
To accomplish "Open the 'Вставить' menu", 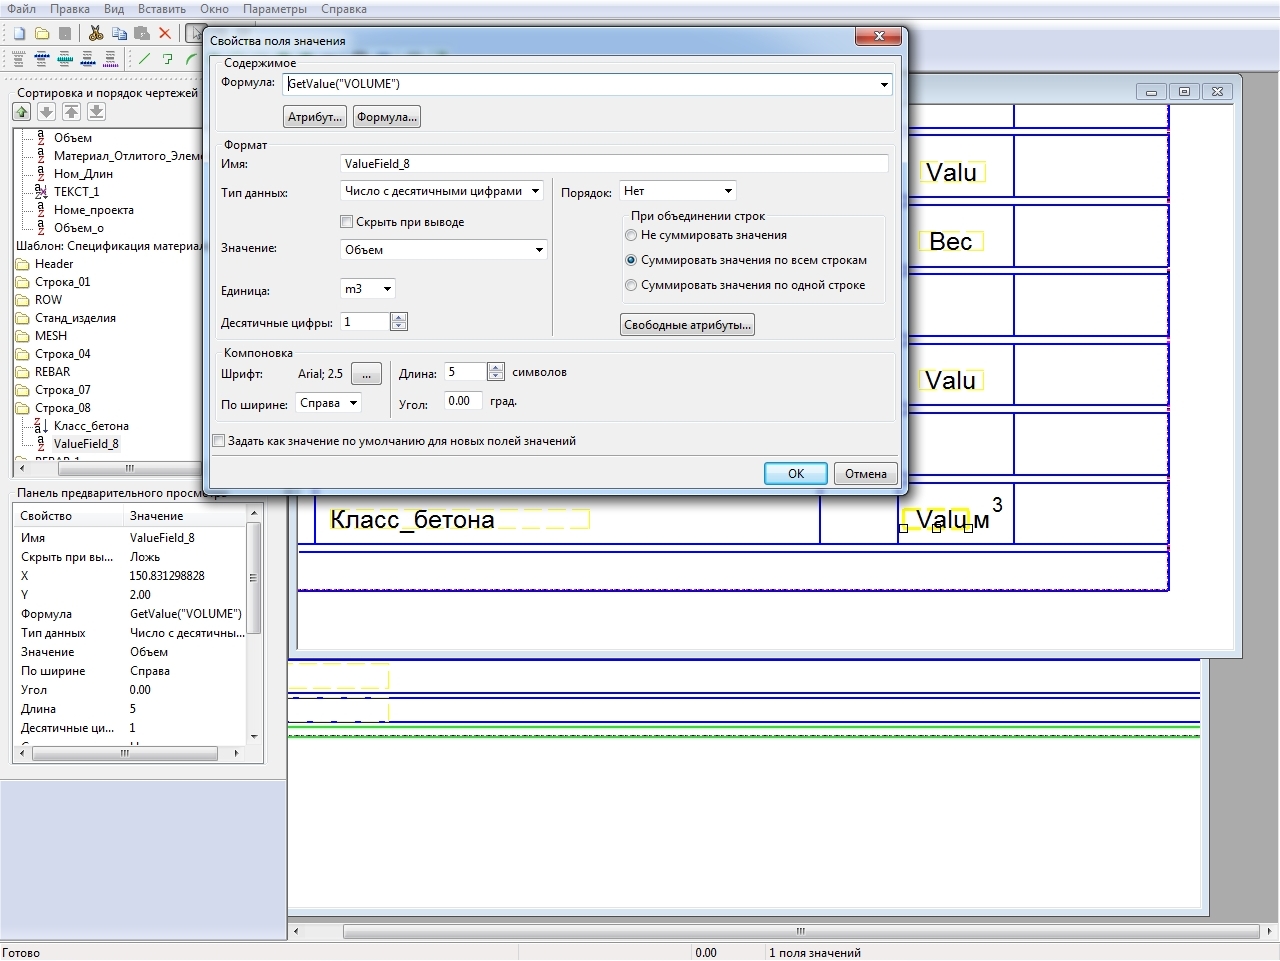I will (161, 9).
